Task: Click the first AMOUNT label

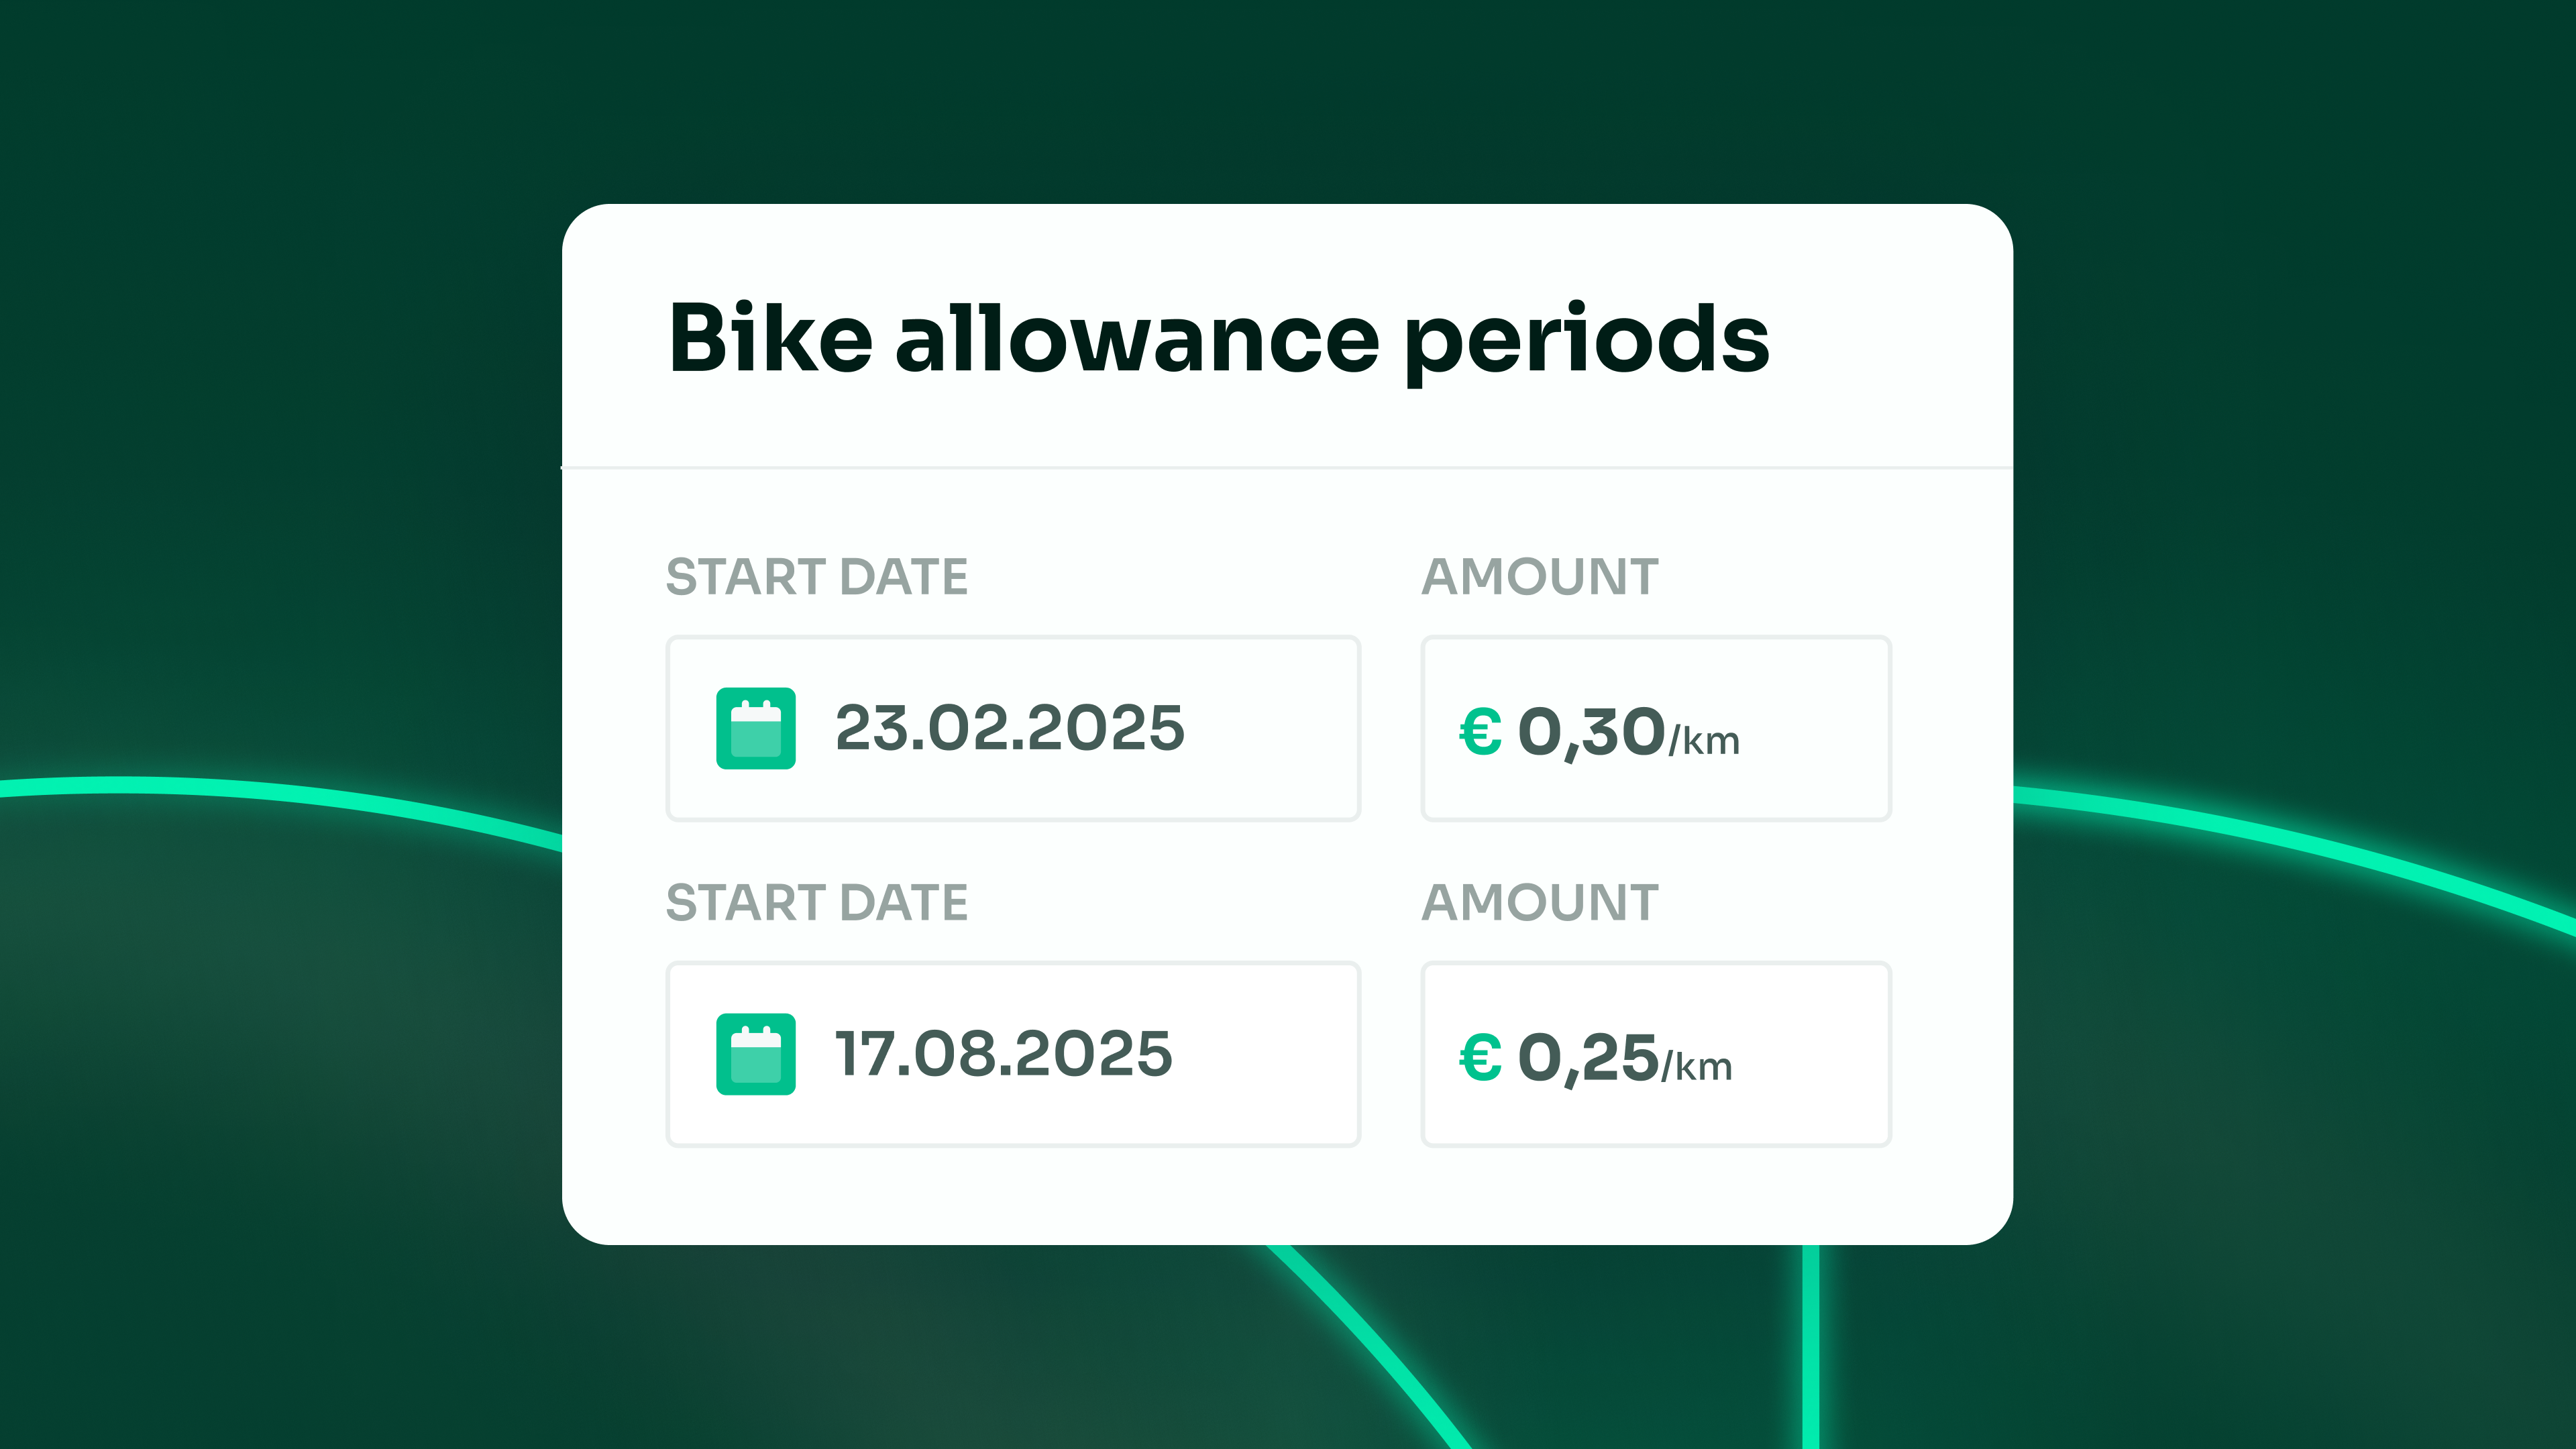Action: pyautogui.click(x=1540, y=577)
